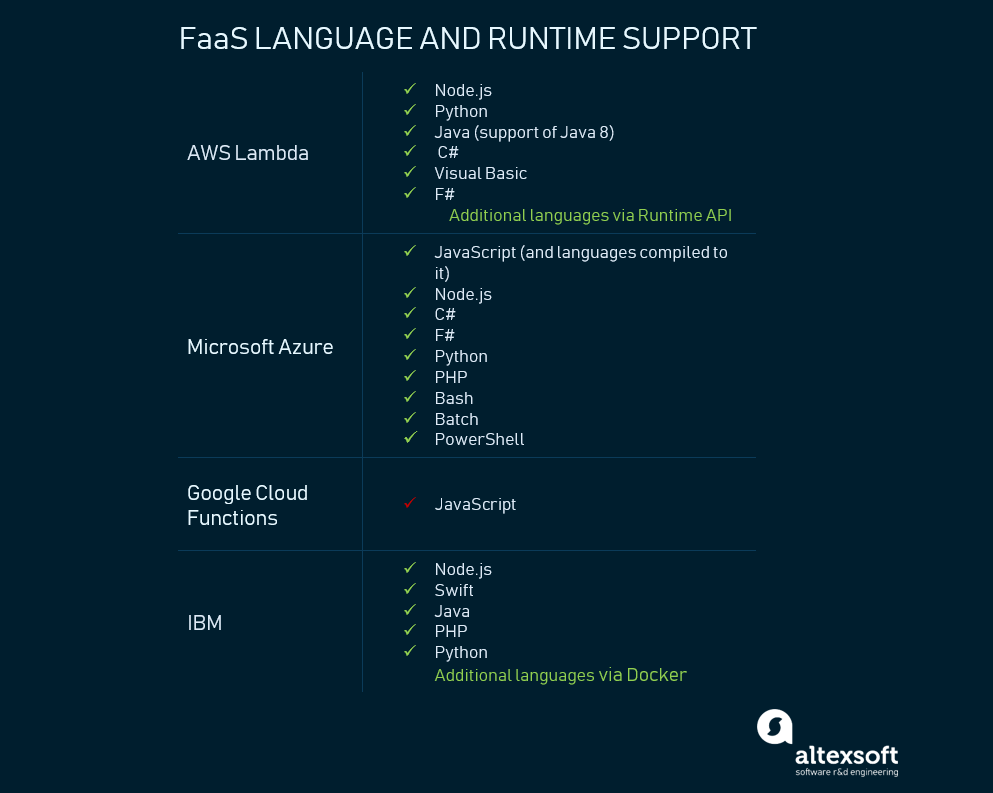
Task: Click 'PHP' in the Microsoft Azure list
Action: tap(451, 377)
